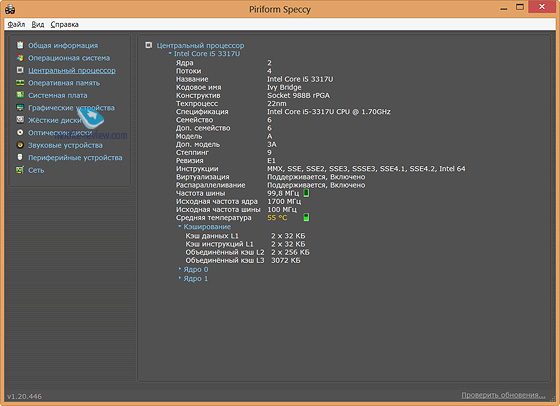
Task: Click the Speccy app icon in title bar
Action: 10,9
